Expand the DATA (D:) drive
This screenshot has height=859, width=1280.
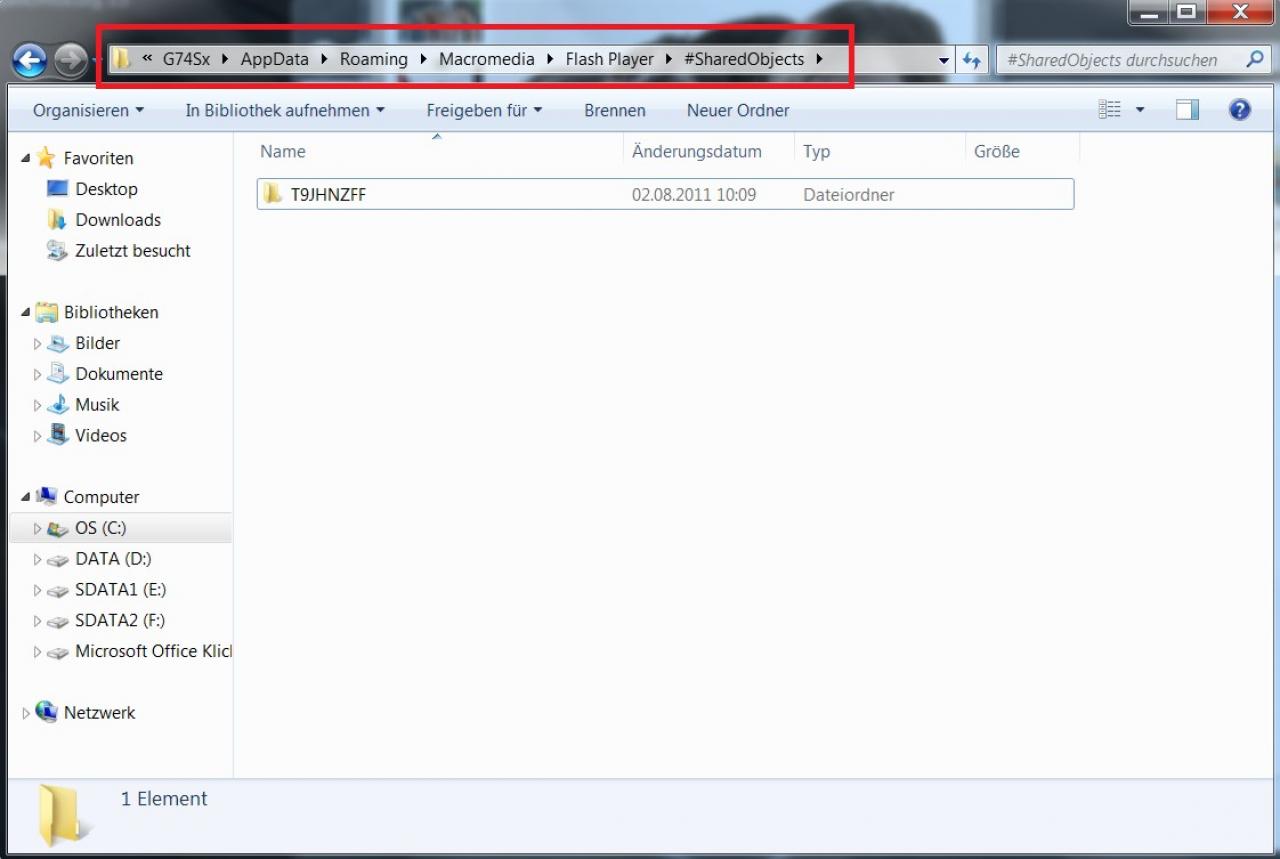(38, 560)
